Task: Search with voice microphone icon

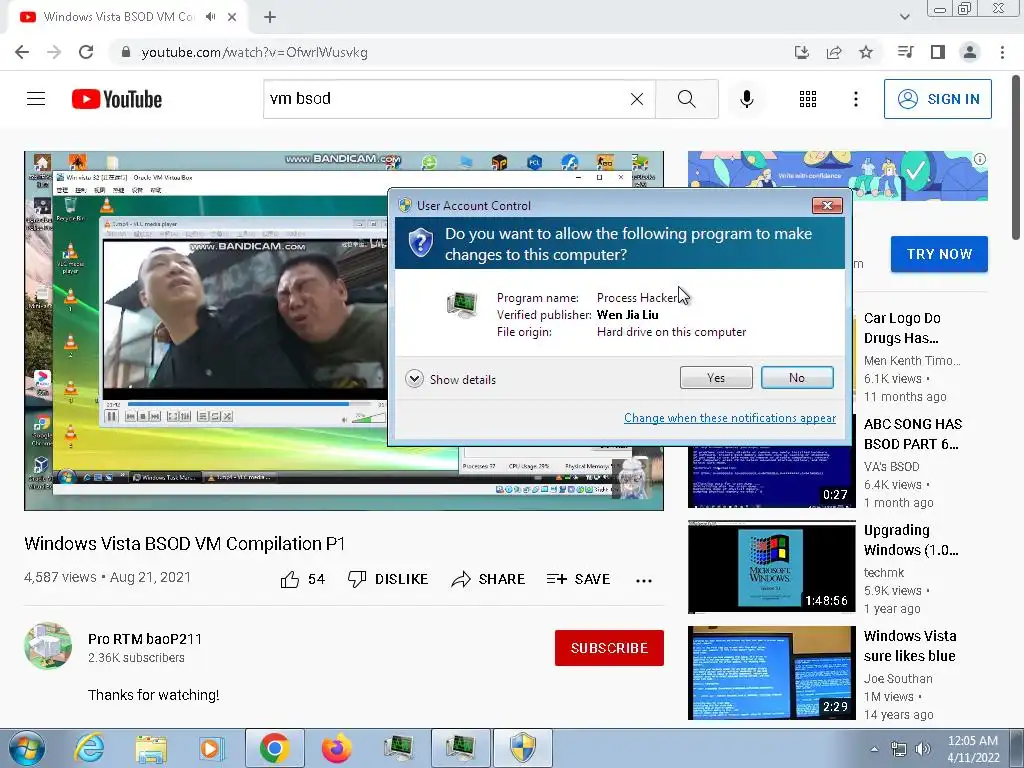Action: (x=746, y=99)
